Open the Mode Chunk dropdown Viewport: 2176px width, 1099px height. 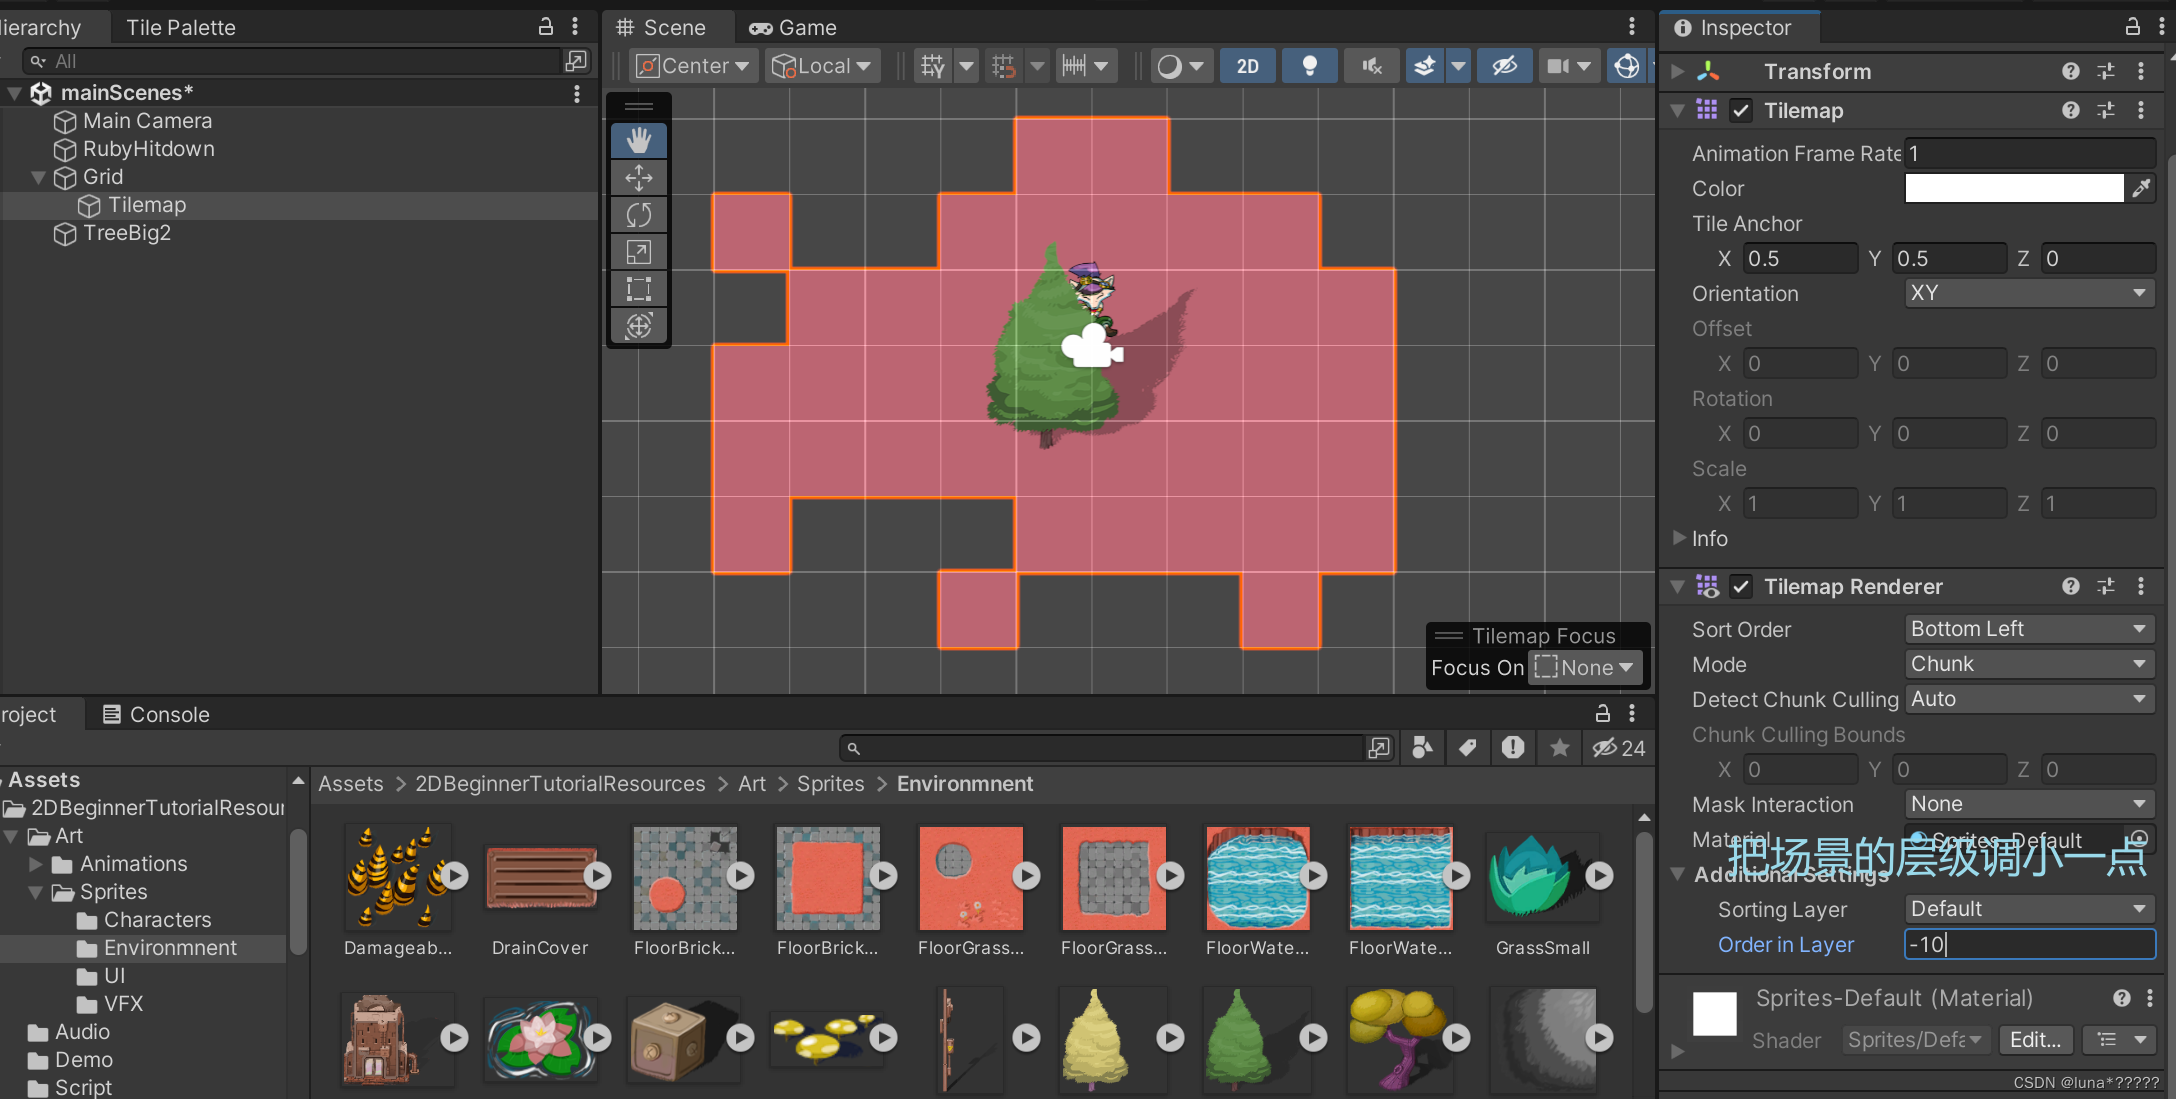coord(2029,664)
